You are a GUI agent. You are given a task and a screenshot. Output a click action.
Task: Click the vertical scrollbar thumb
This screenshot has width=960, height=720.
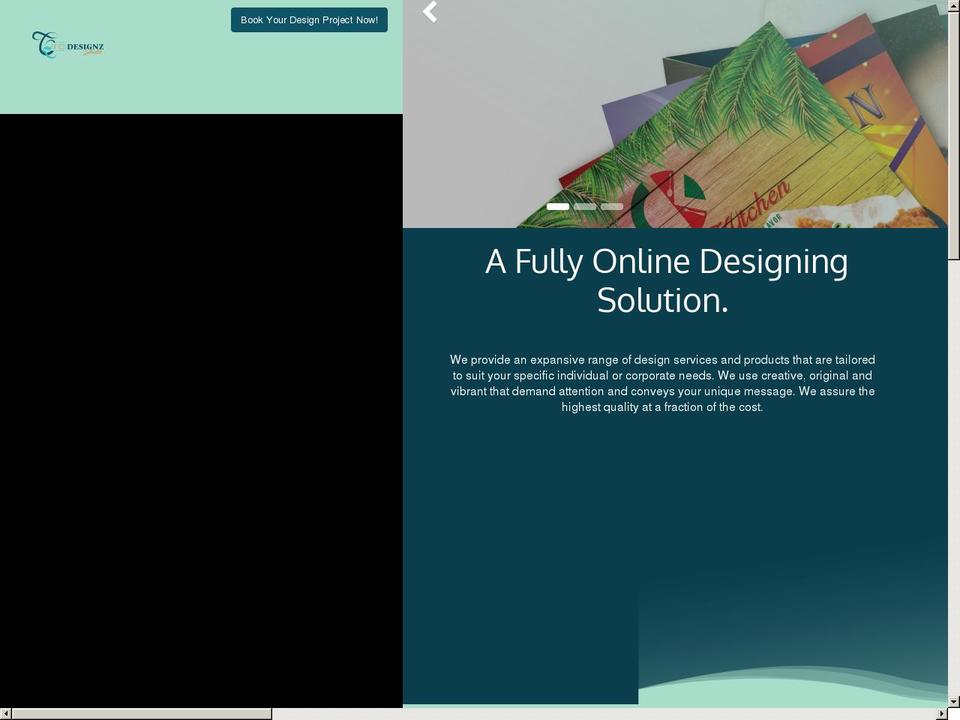tap(954, 135)
